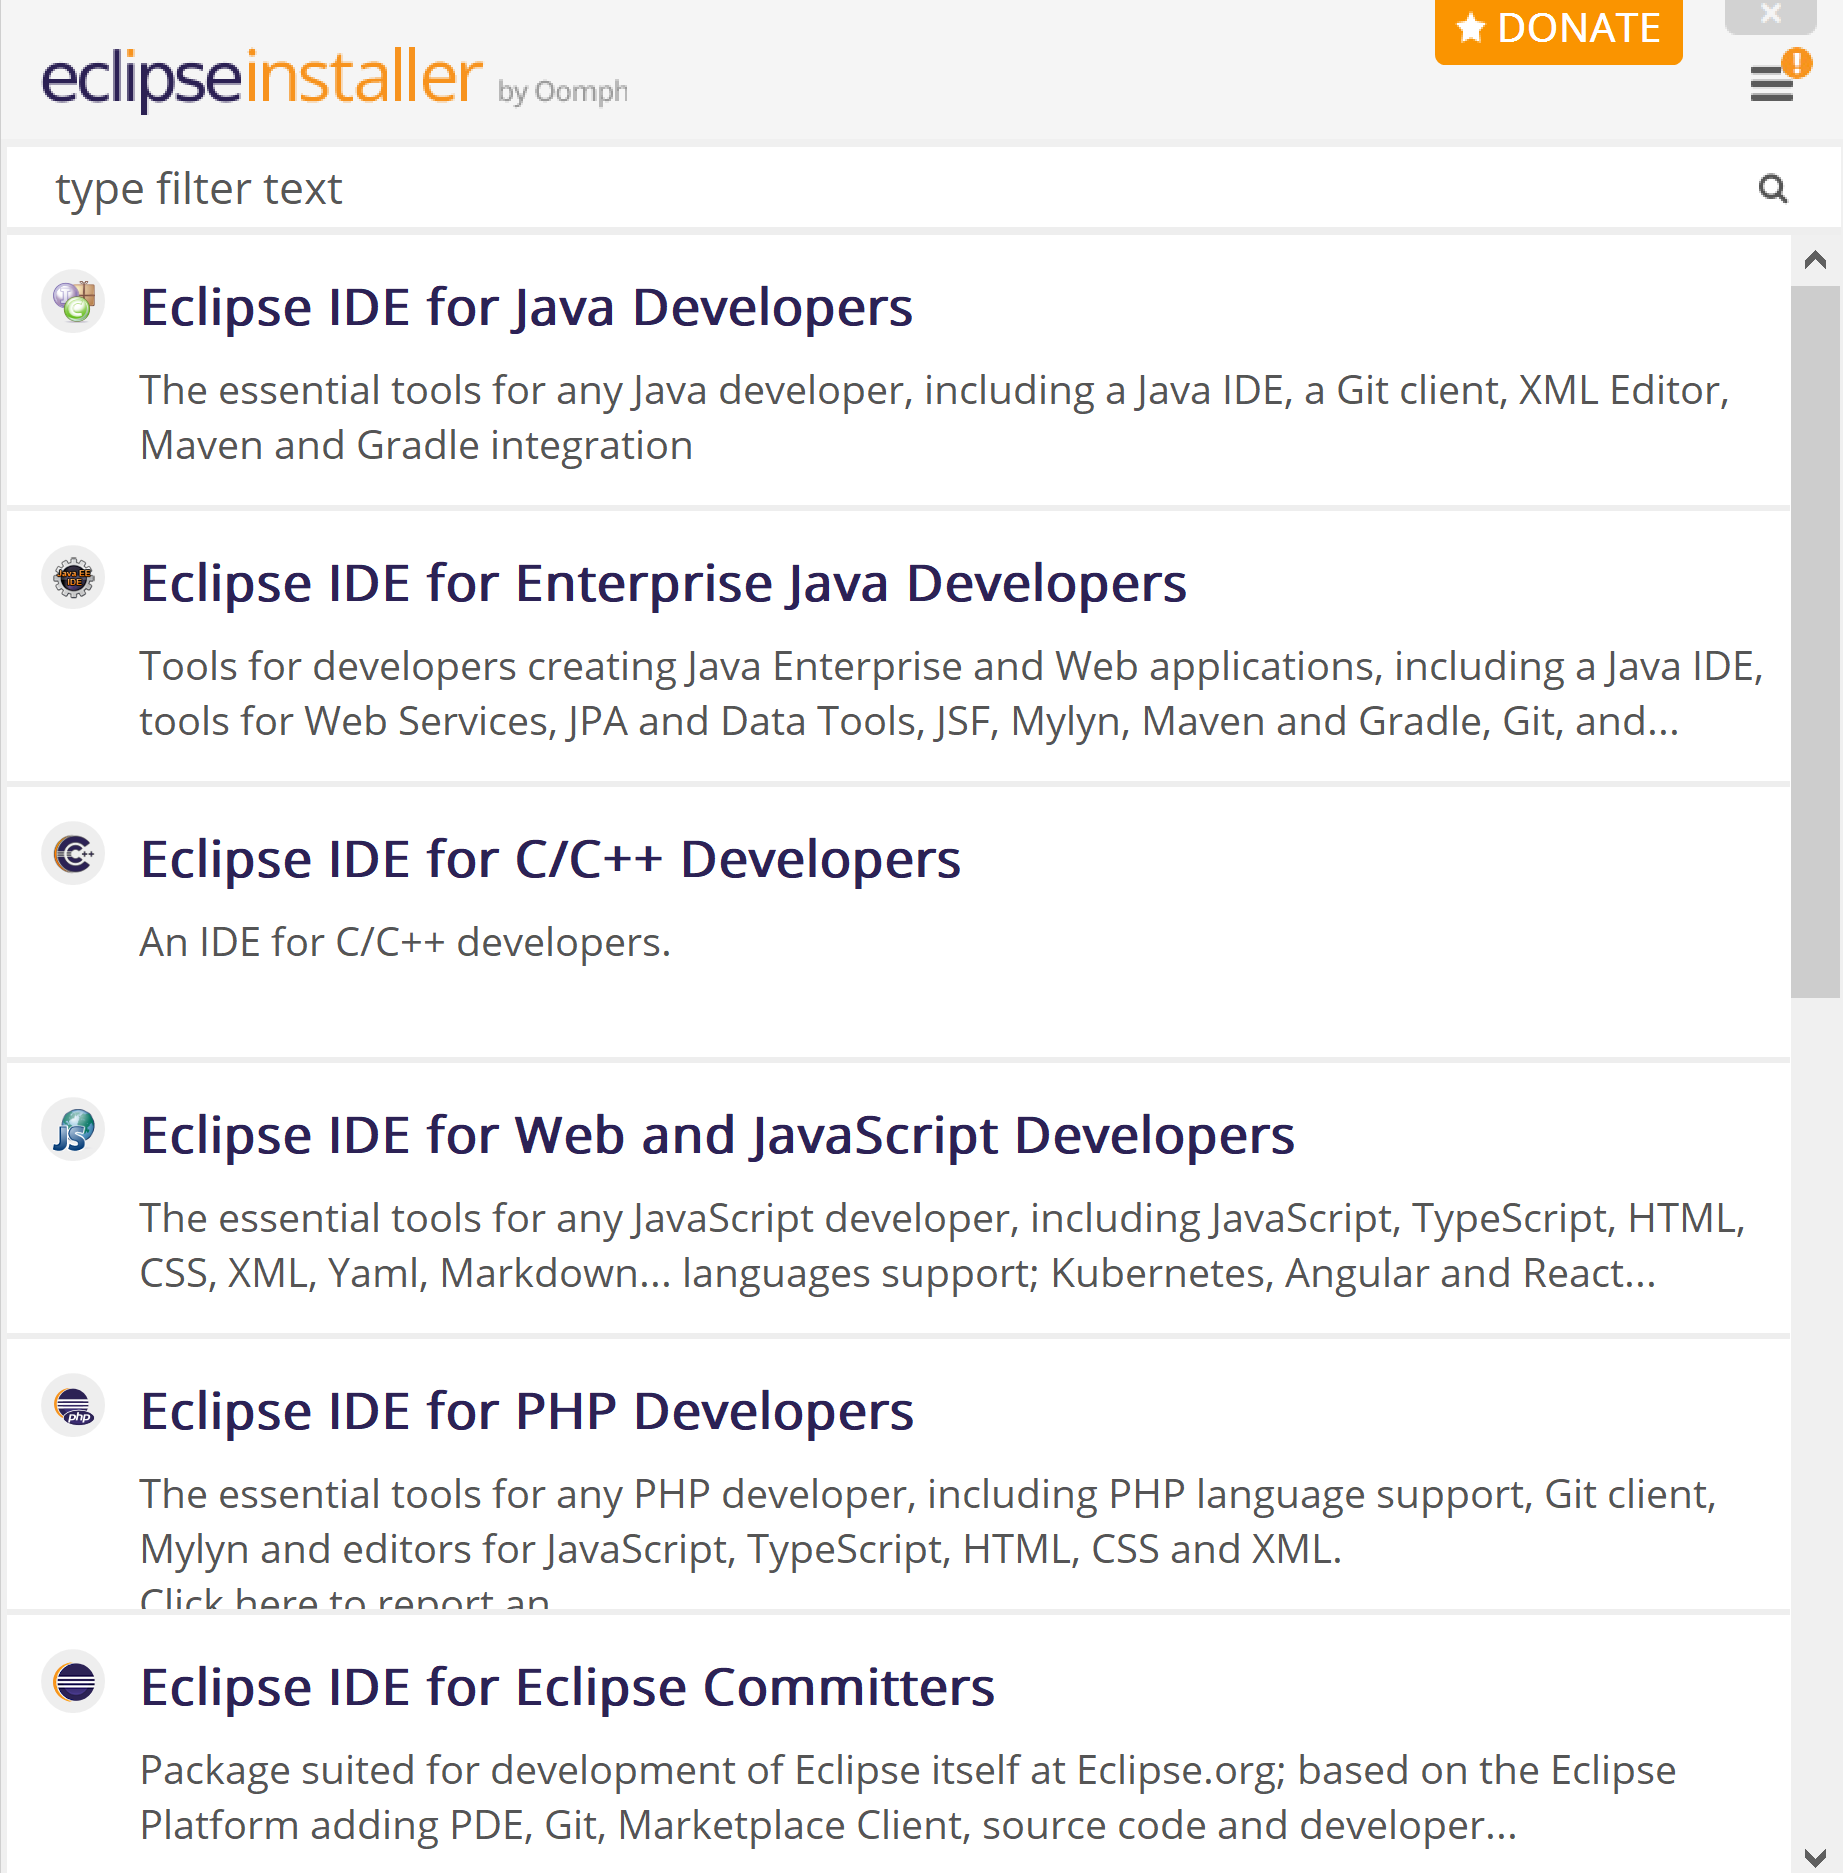Image resolution: width=1843 pixels, height=1873 pixels.
Task: Click description mentioning 'JavaScript, TypeScript, HTML'
Action: pyautogui.click(x=942, y=1246)
